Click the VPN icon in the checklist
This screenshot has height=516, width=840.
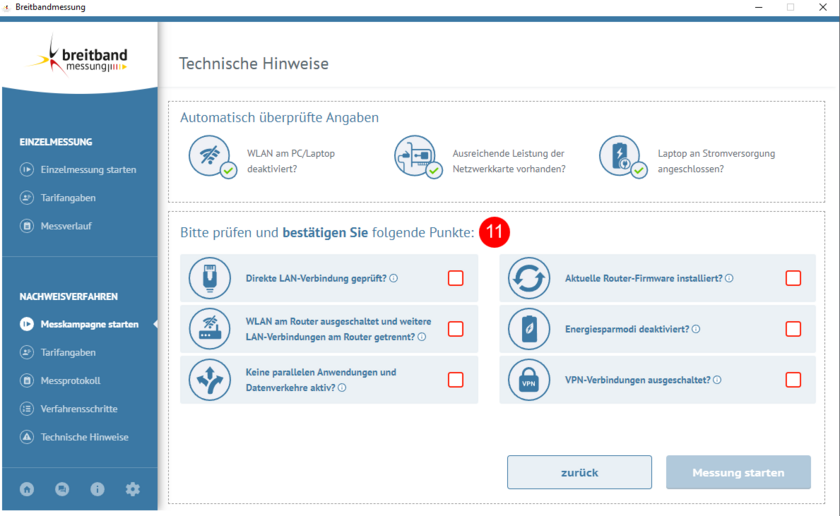(x=529, y=380)
